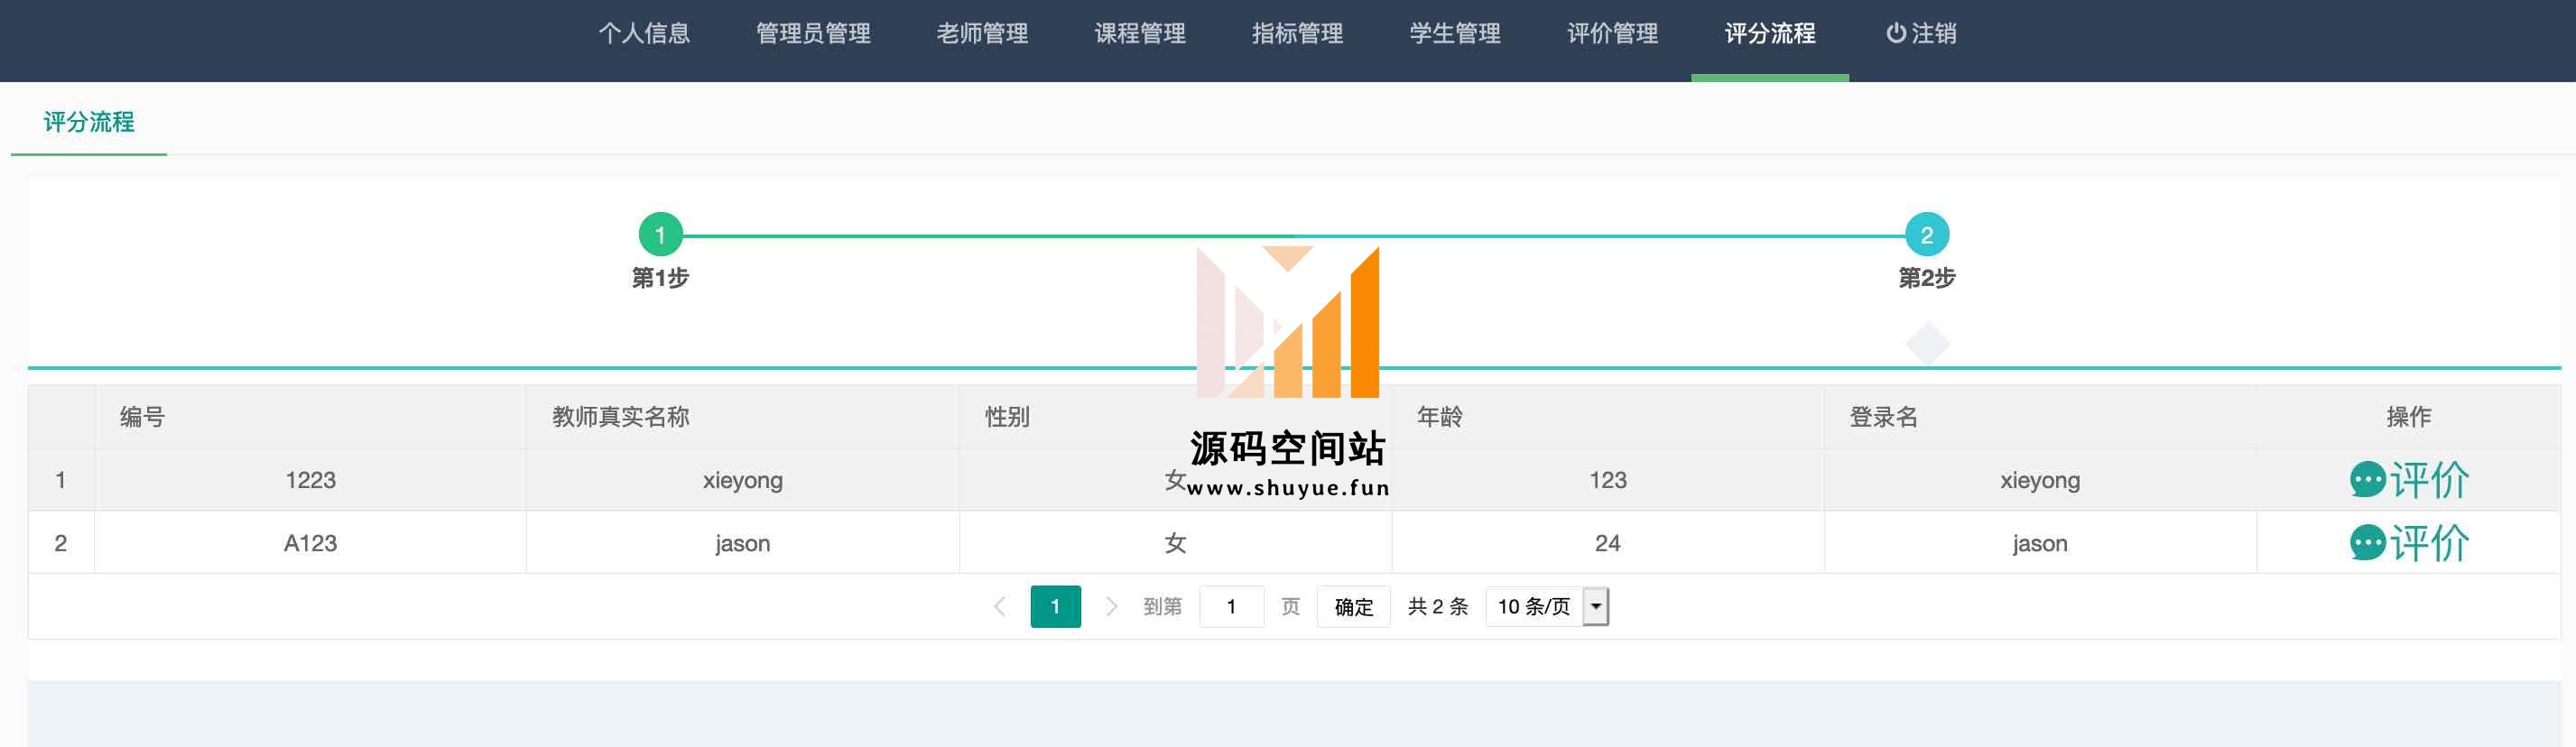Screen dimensions: 2576x747
Task: Click the page number input field
Action: click(1231, 606)
